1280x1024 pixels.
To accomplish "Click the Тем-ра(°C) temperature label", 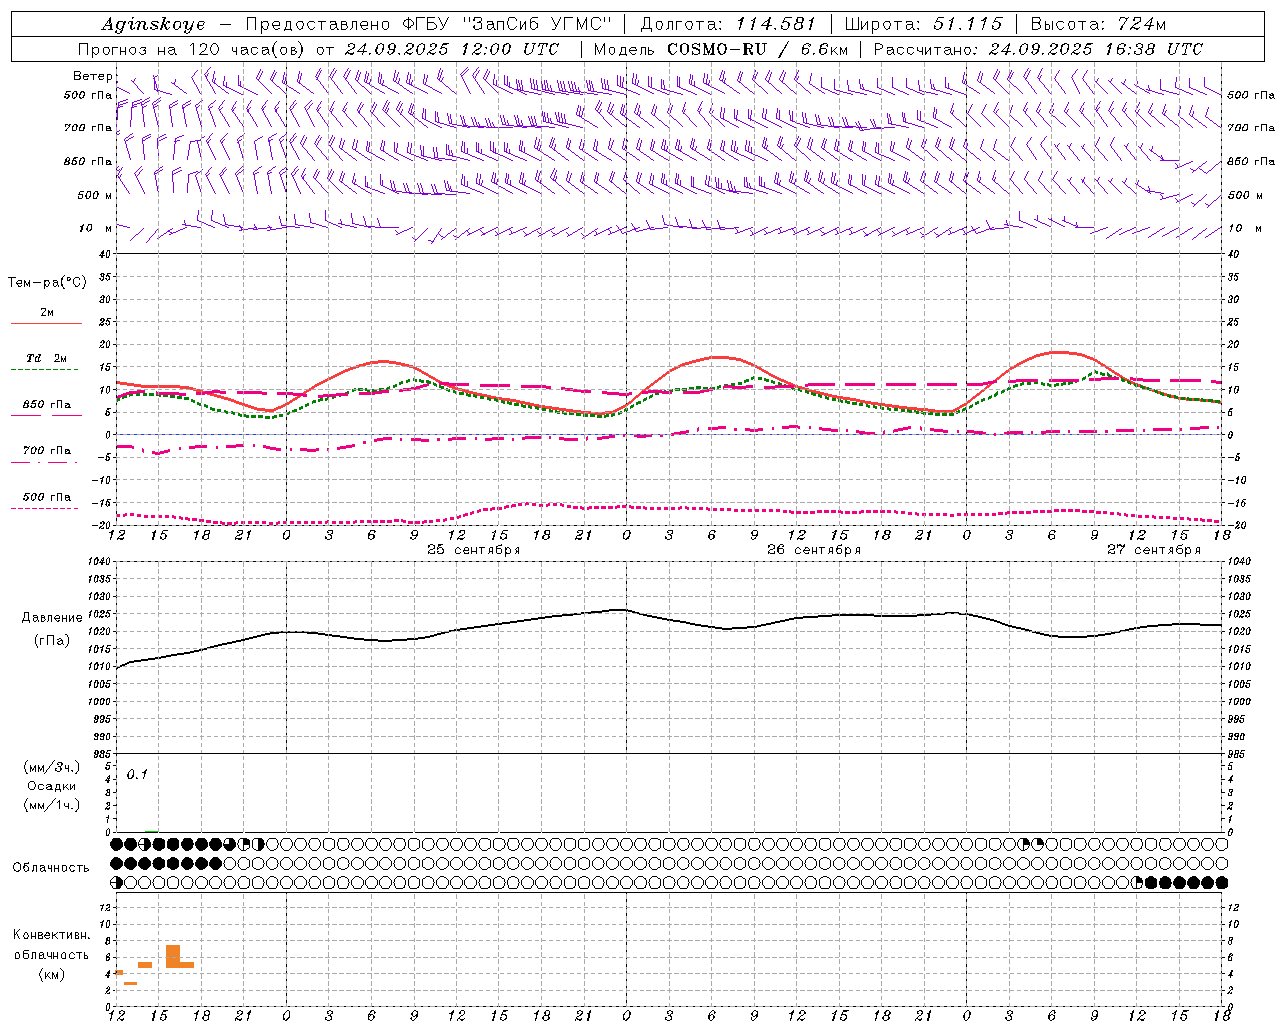I will (47, 283).
